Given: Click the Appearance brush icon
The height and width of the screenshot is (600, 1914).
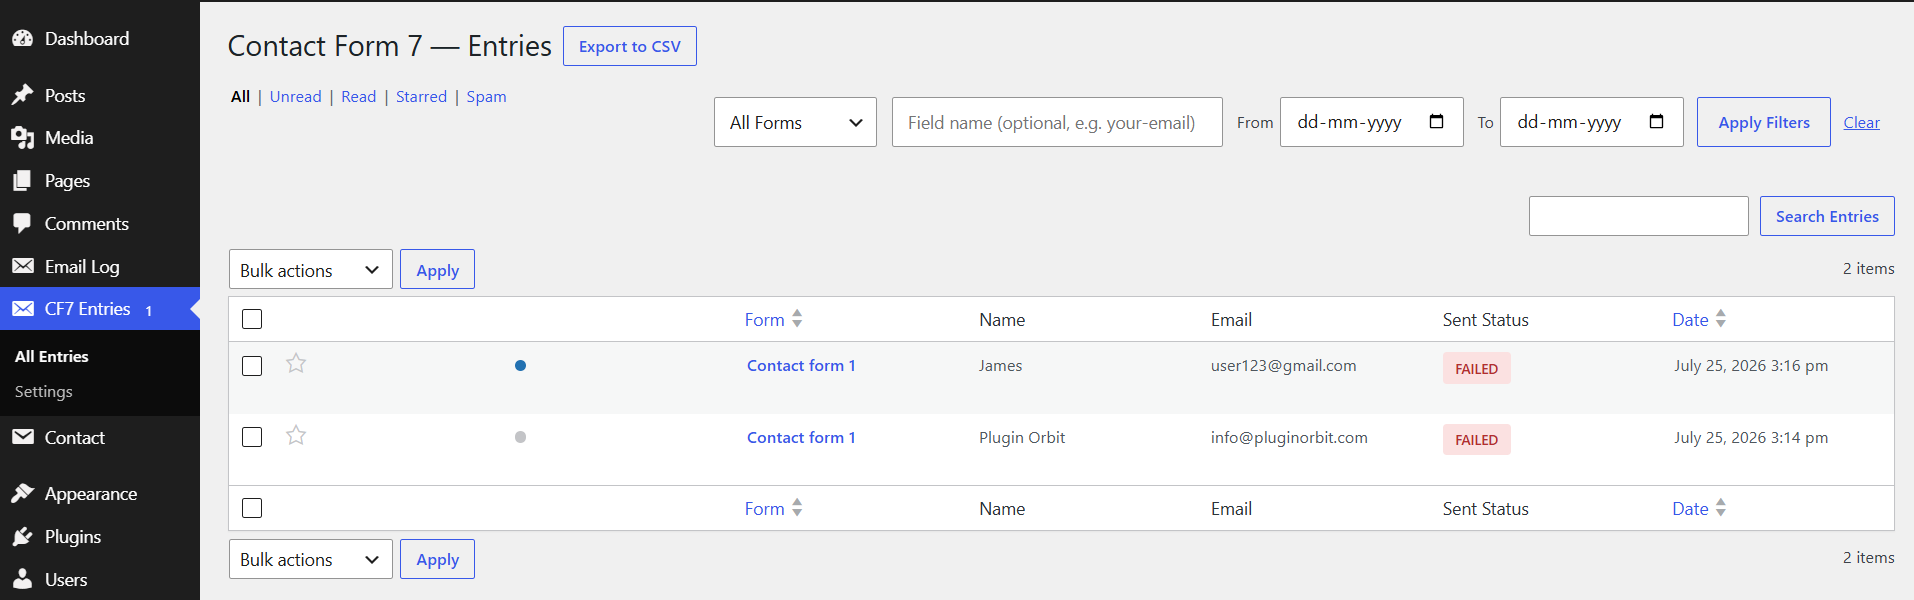Looking at the screenshot, I should pos(22,494).
